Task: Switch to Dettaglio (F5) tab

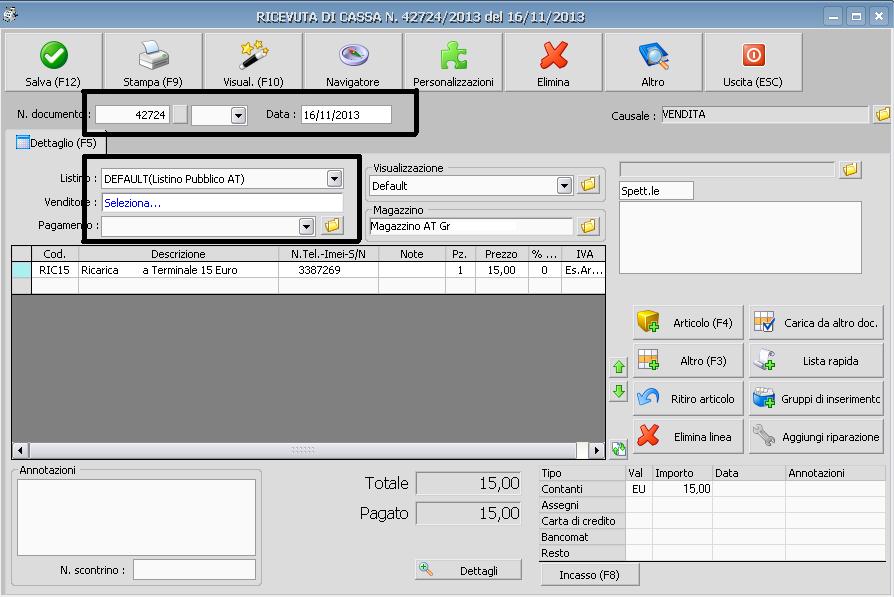Action: (56, 143)
